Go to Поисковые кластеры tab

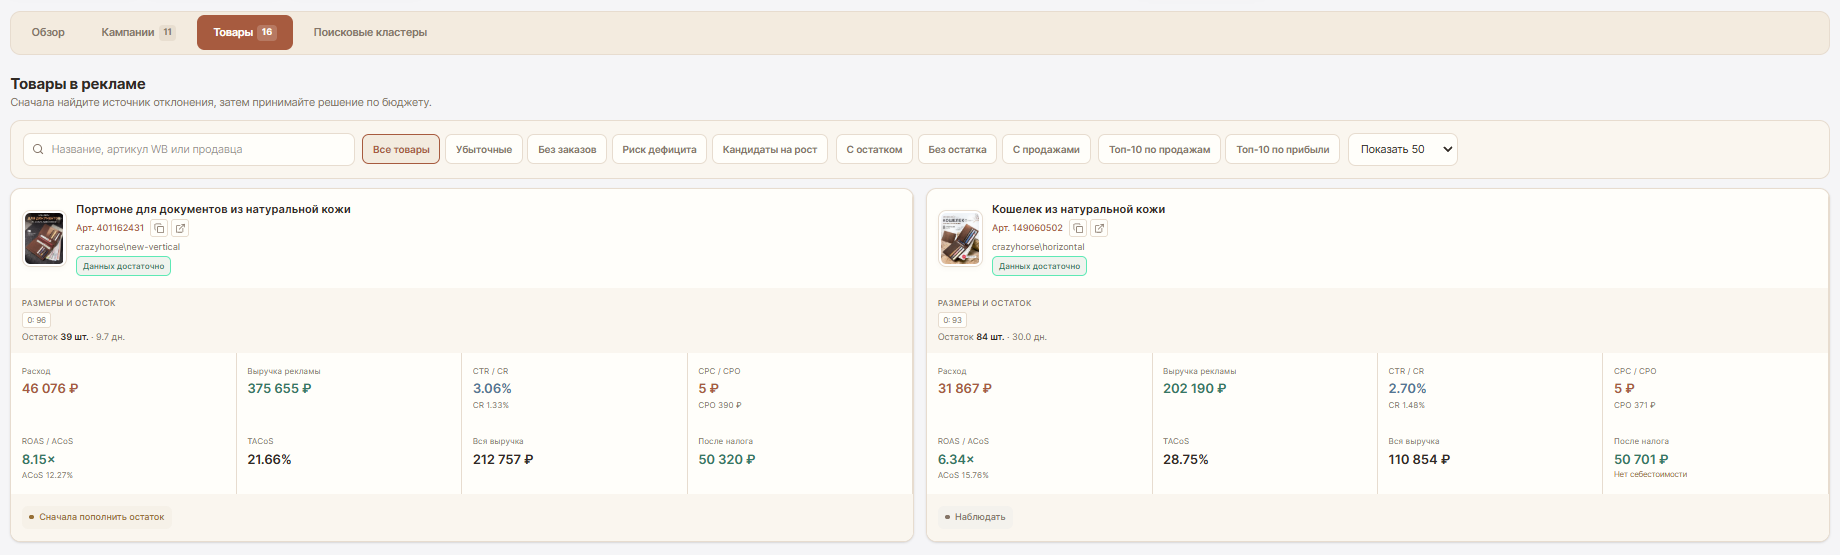click(x=370, y=32)
